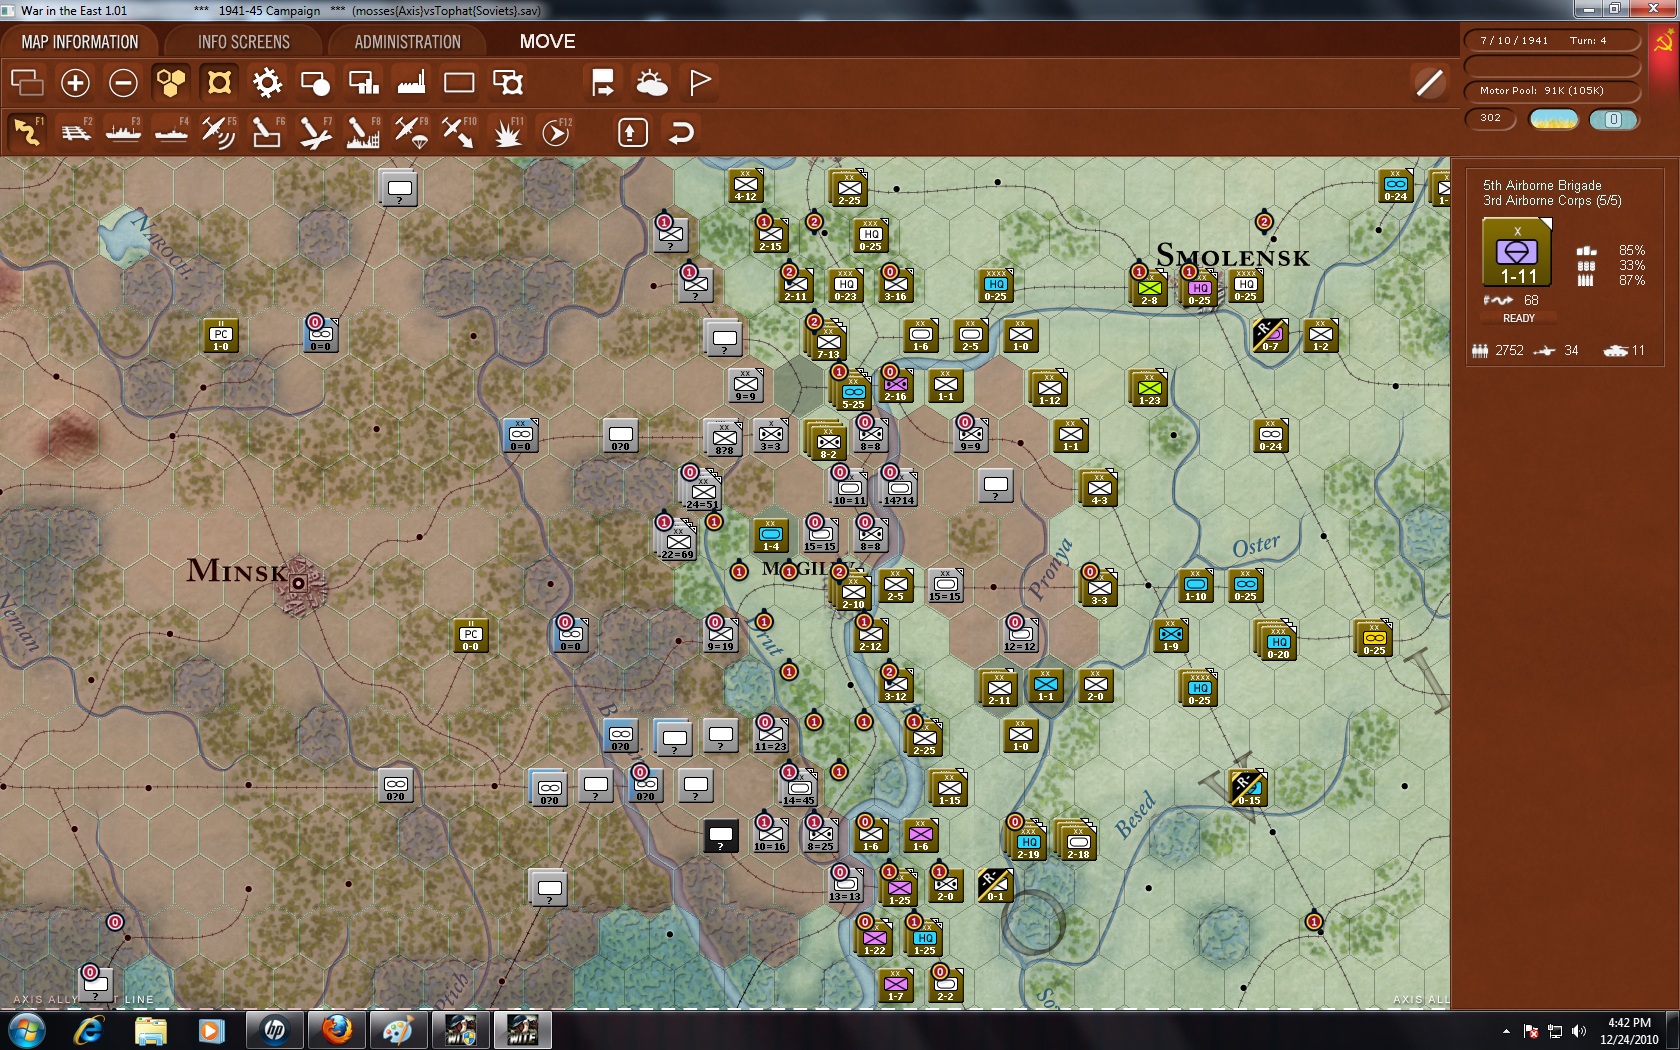Select the PC 0-0 unit near Minsk
The width and height of the screenshot is (1680, 1050).
470,636
